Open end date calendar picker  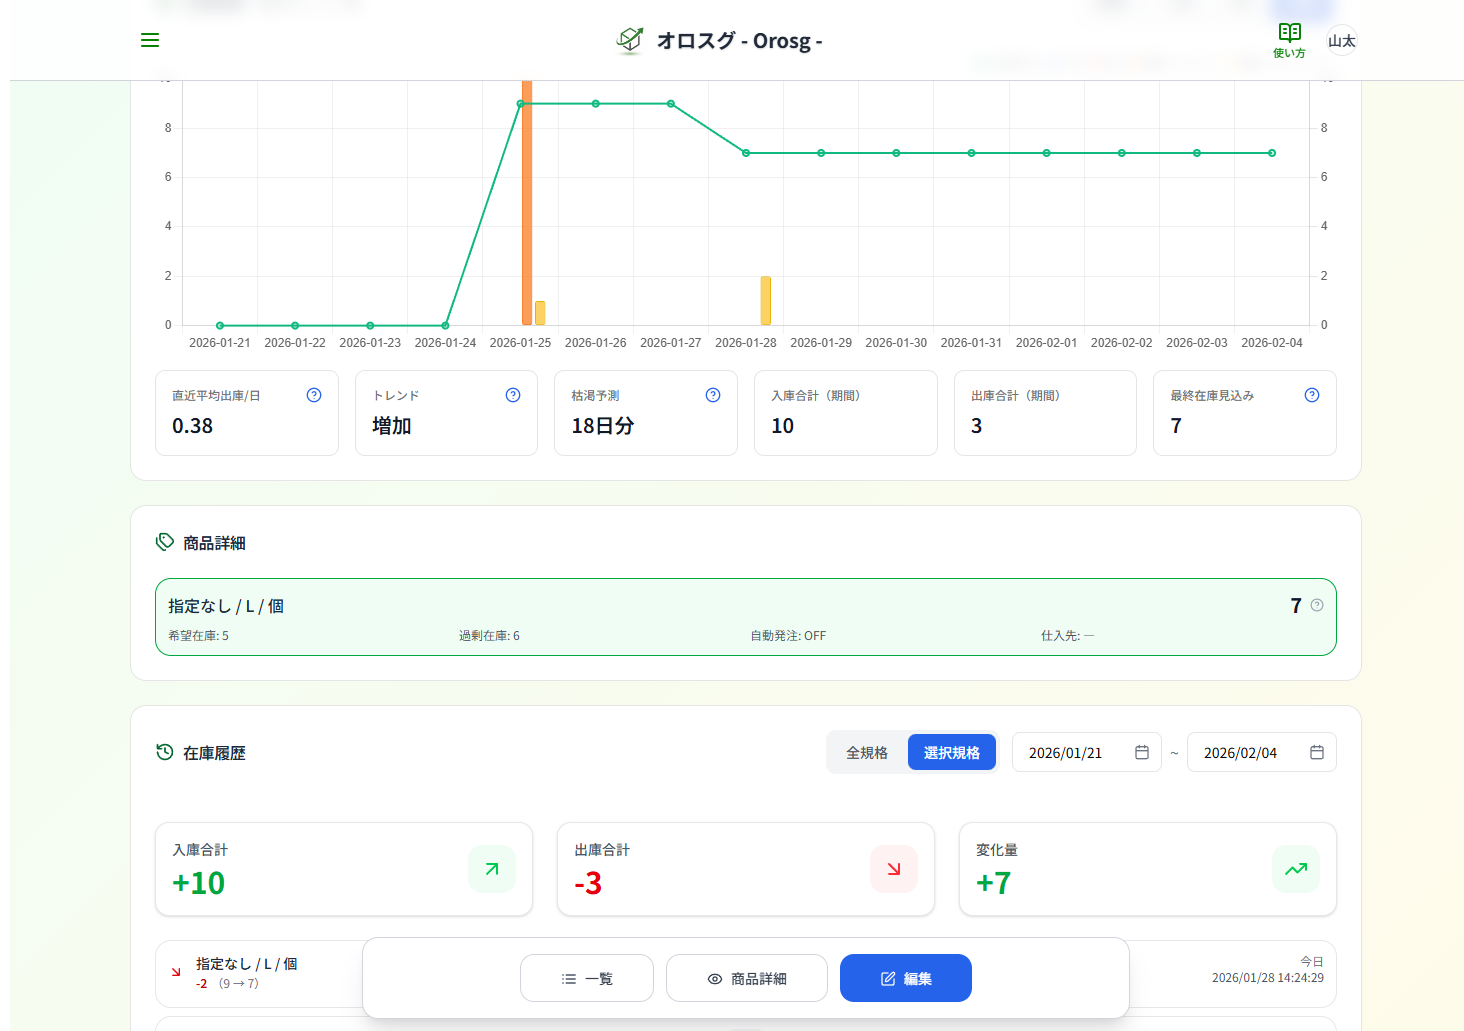pyautogui.click(x=1317, y=753)
